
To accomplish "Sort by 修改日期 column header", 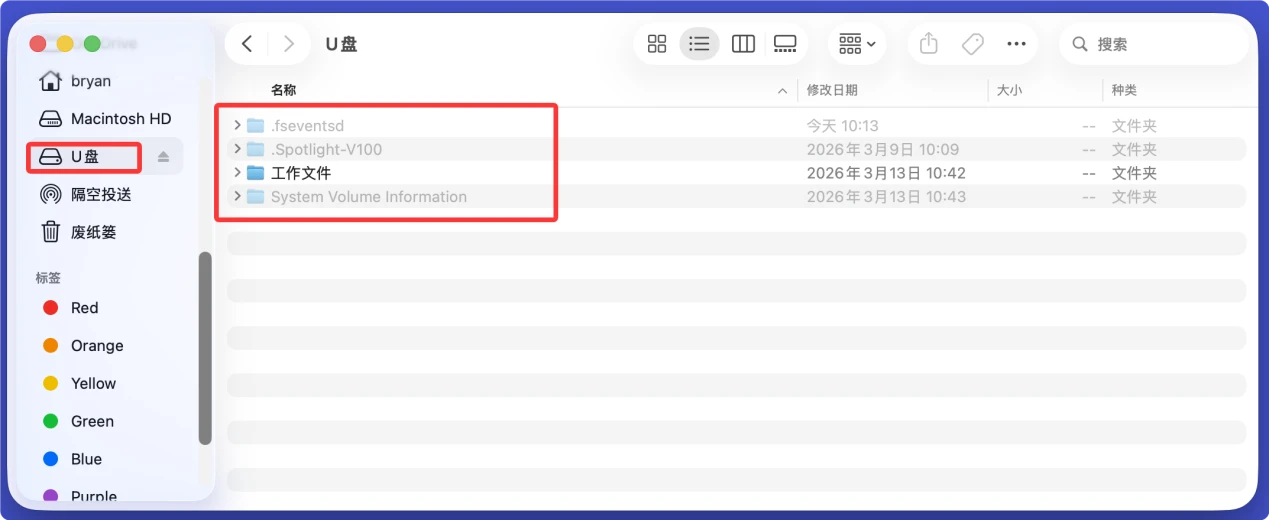I will (832, 90).
